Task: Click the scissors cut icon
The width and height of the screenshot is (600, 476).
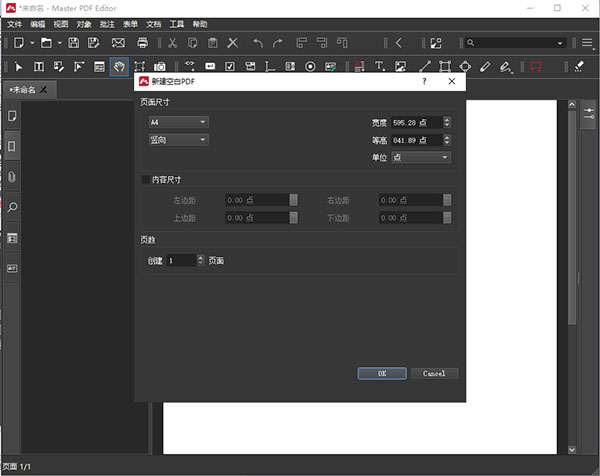Action: 172,43
